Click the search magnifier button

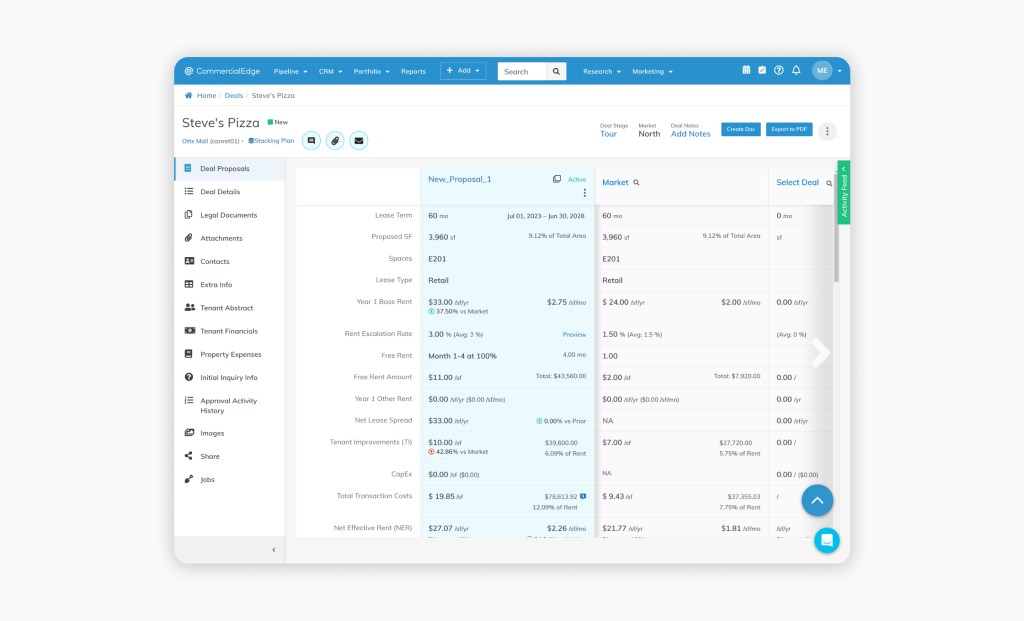click(x=556, y=71)
